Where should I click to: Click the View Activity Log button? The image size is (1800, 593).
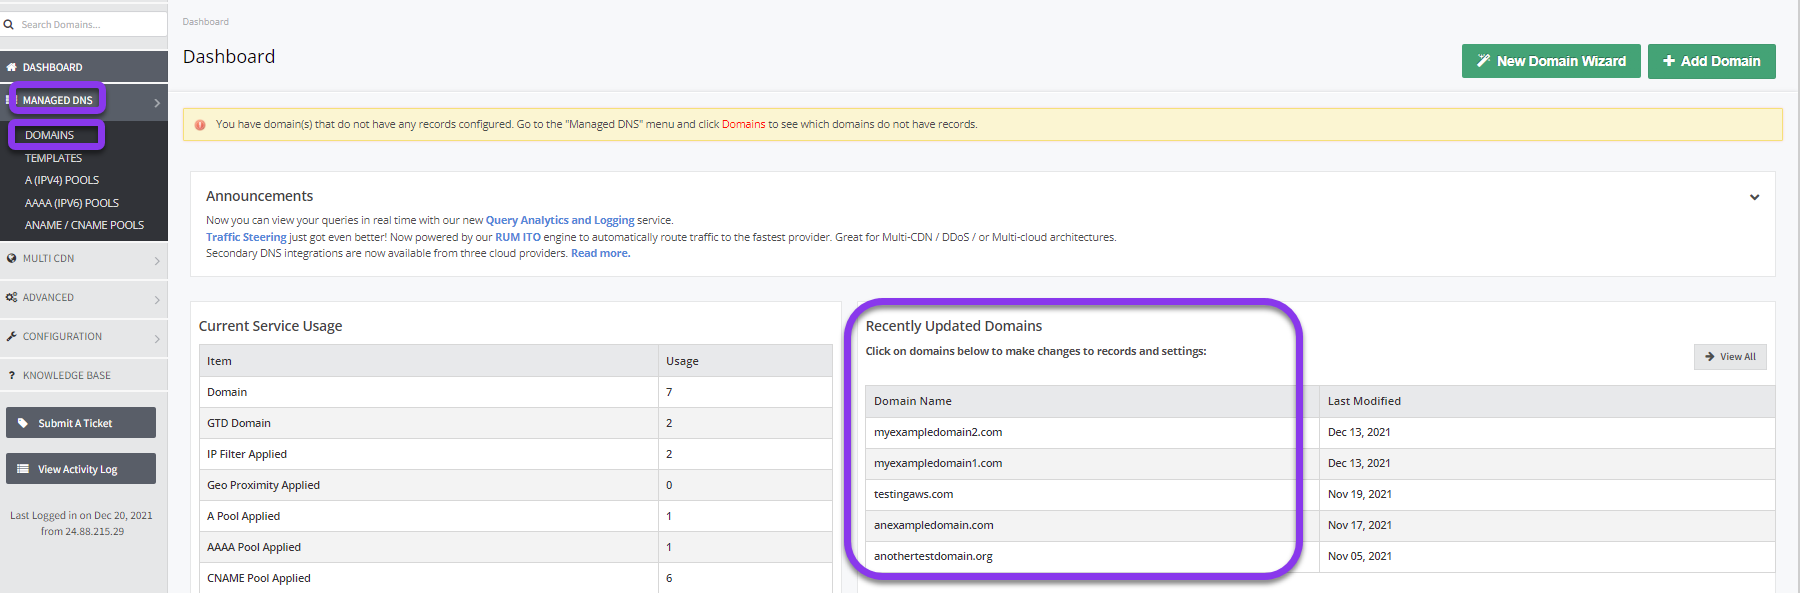(x=81, y=469)
